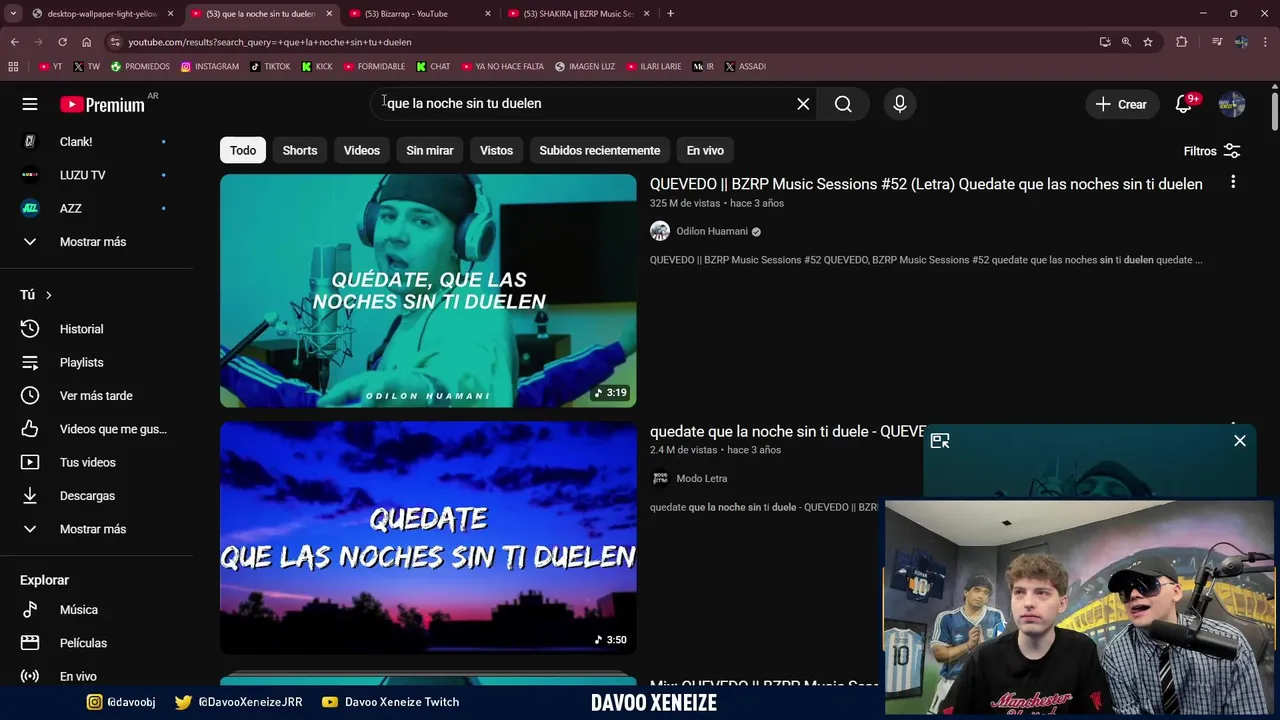Bookmark this page with star

[x=1148, y=42]
